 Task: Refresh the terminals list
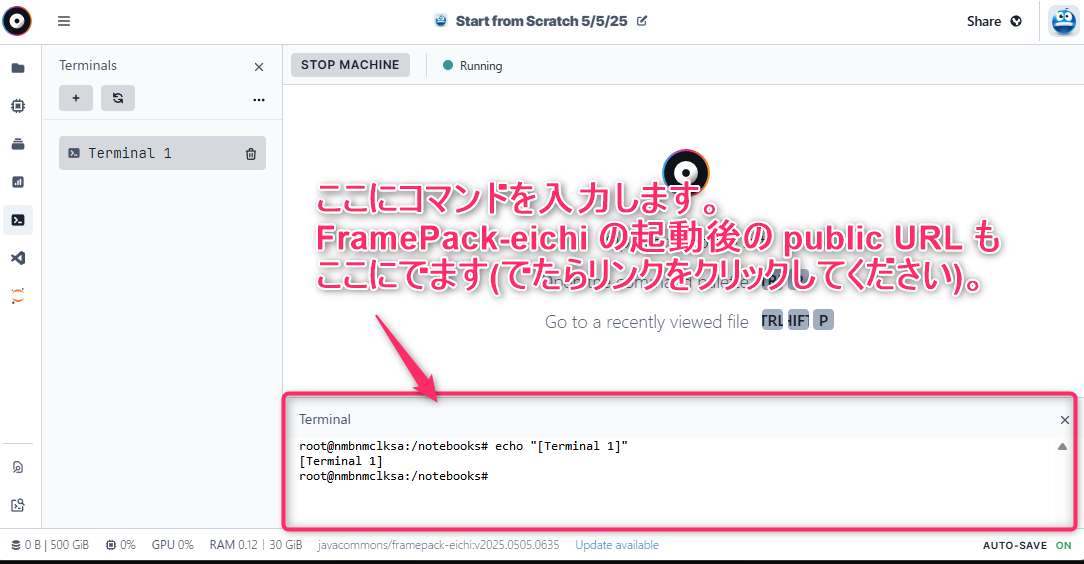[x=118, y=98]
